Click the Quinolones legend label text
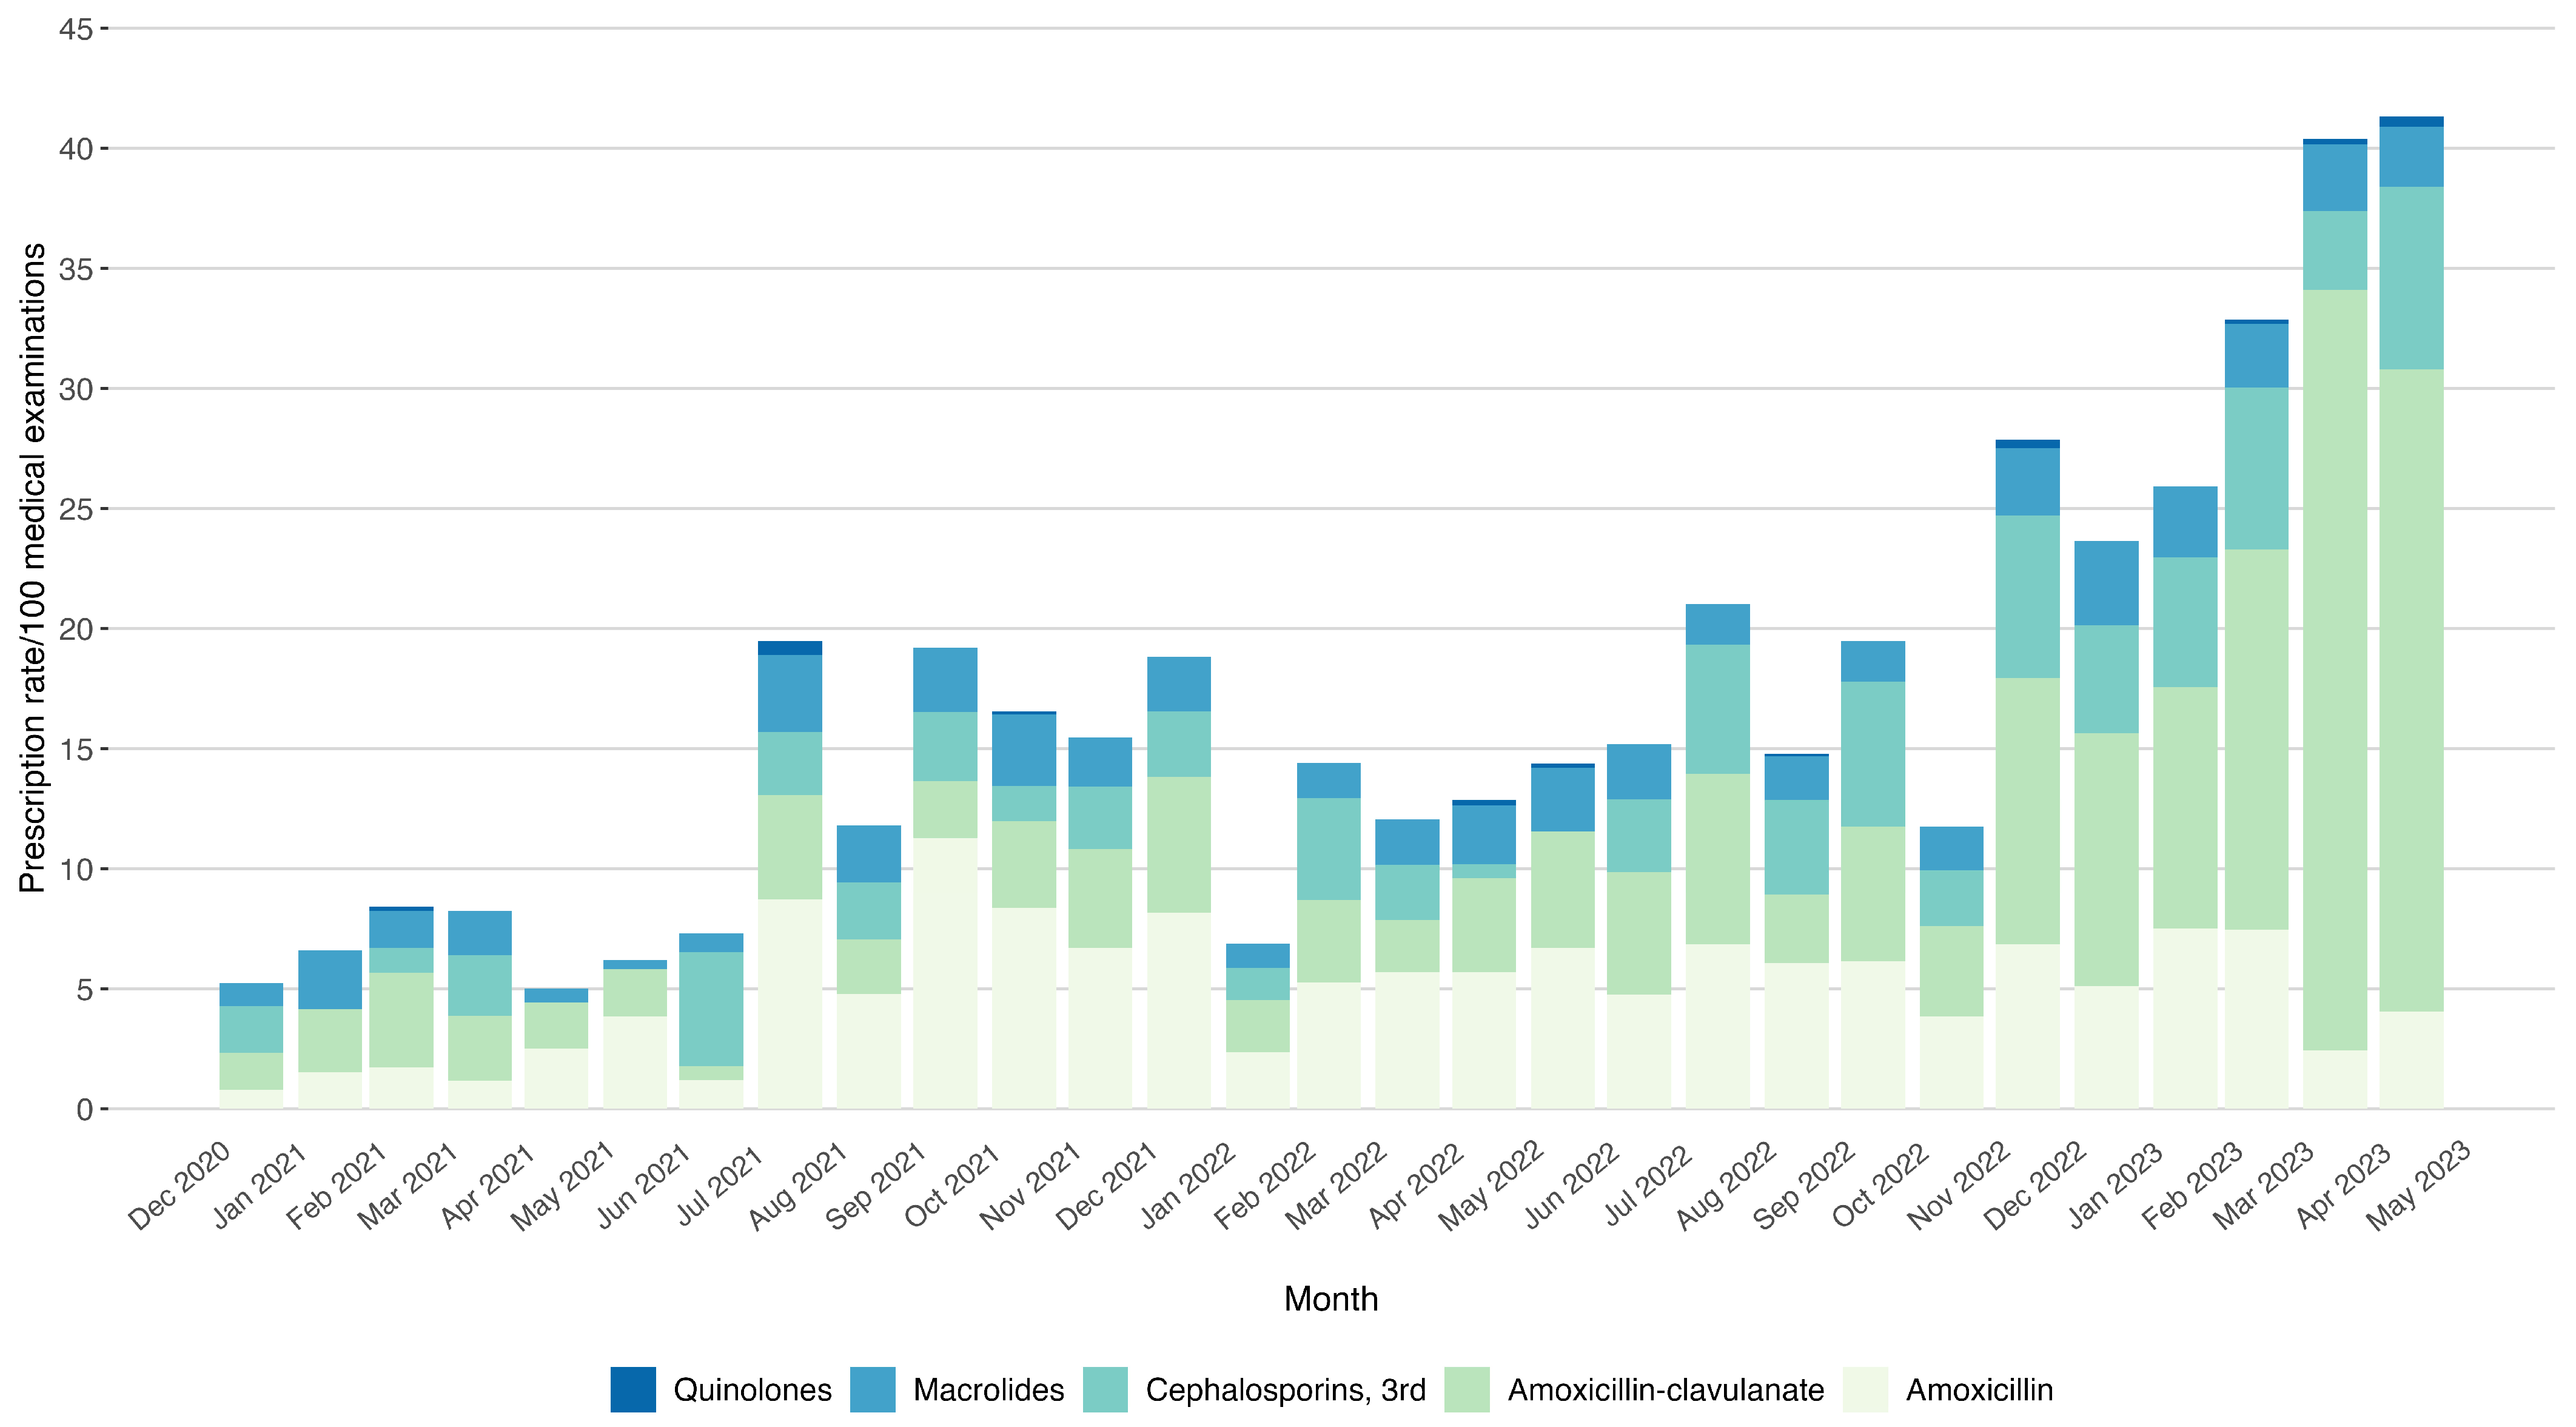 pos(752,1389)
